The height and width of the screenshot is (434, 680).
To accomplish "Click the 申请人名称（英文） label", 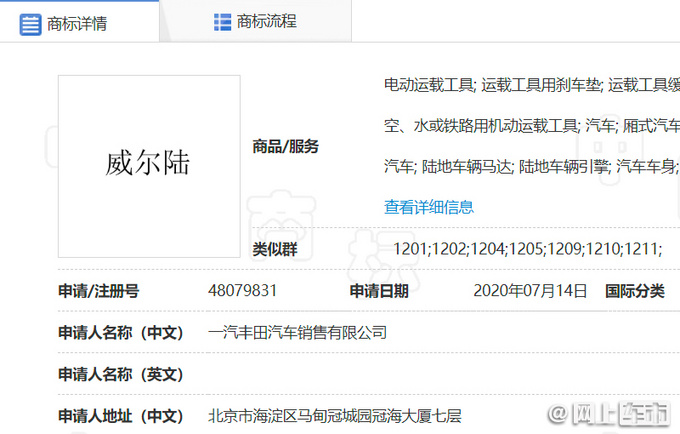I will tap(121, 374).
